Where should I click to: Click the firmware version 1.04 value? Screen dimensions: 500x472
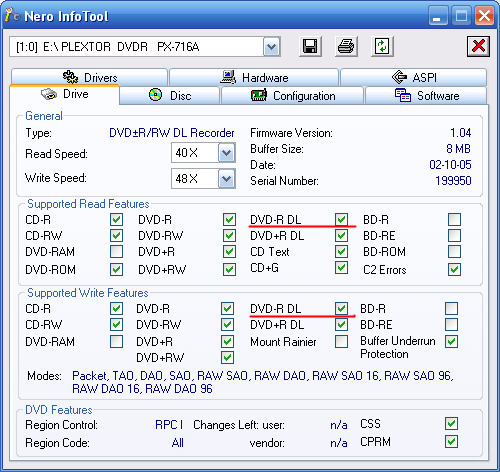click(x=461, y=133)
